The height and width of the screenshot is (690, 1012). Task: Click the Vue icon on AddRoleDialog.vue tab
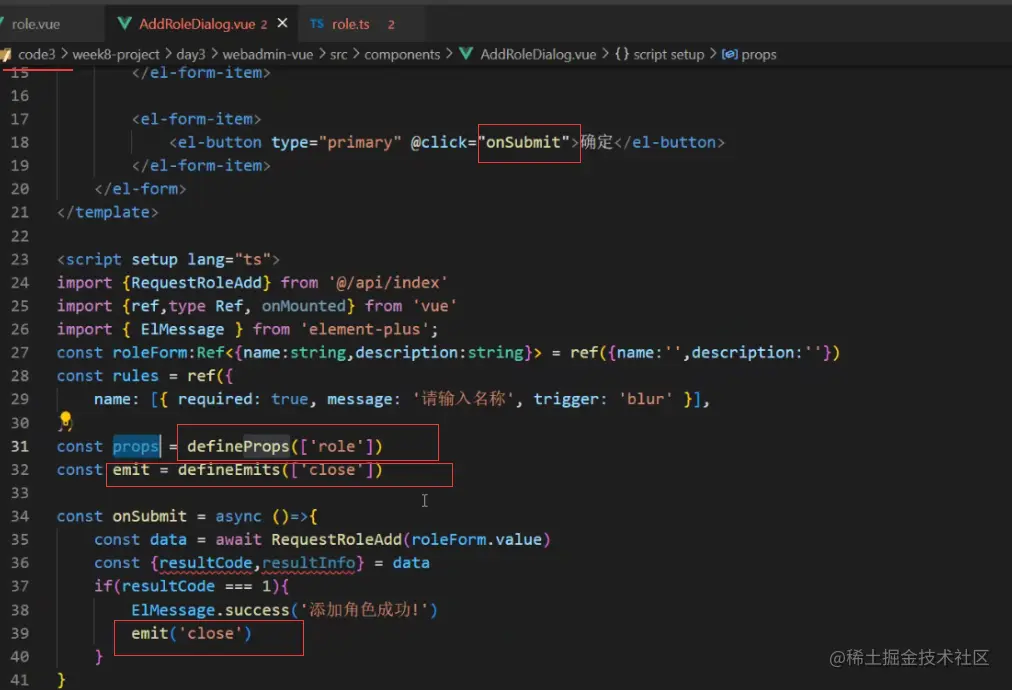point(124,24)
